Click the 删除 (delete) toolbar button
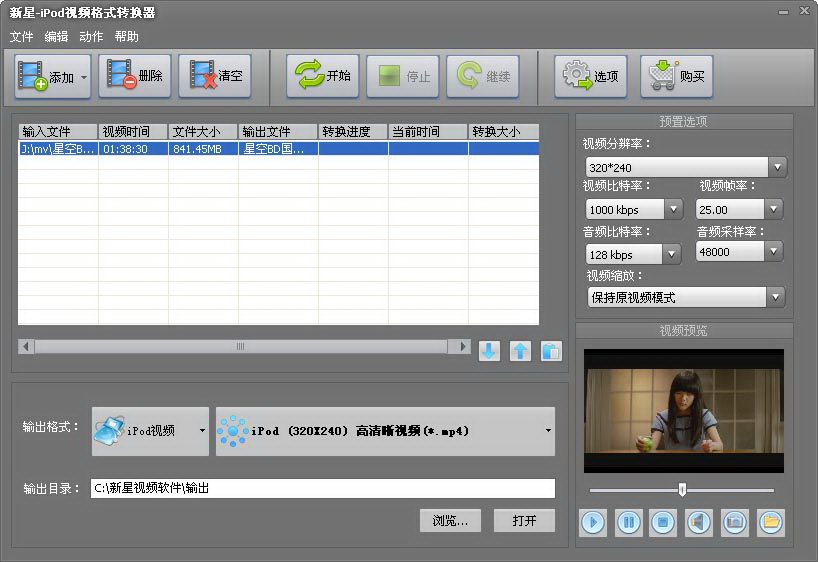 pos(135,76)
